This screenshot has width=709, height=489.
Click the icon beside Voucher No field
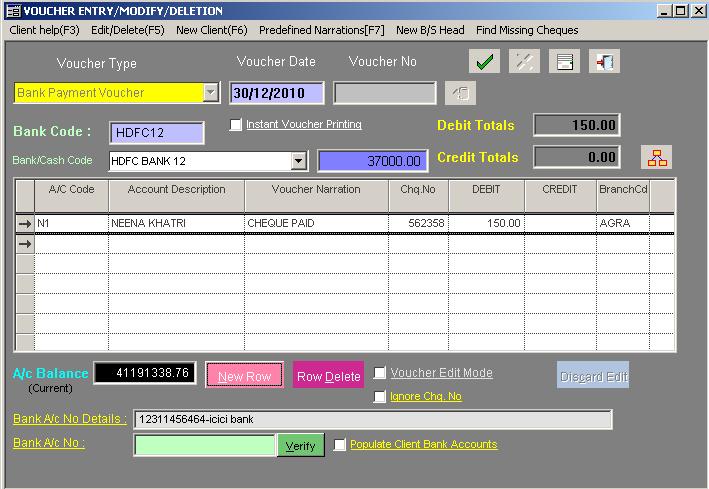pyautogui.click(x=461, y=93)
